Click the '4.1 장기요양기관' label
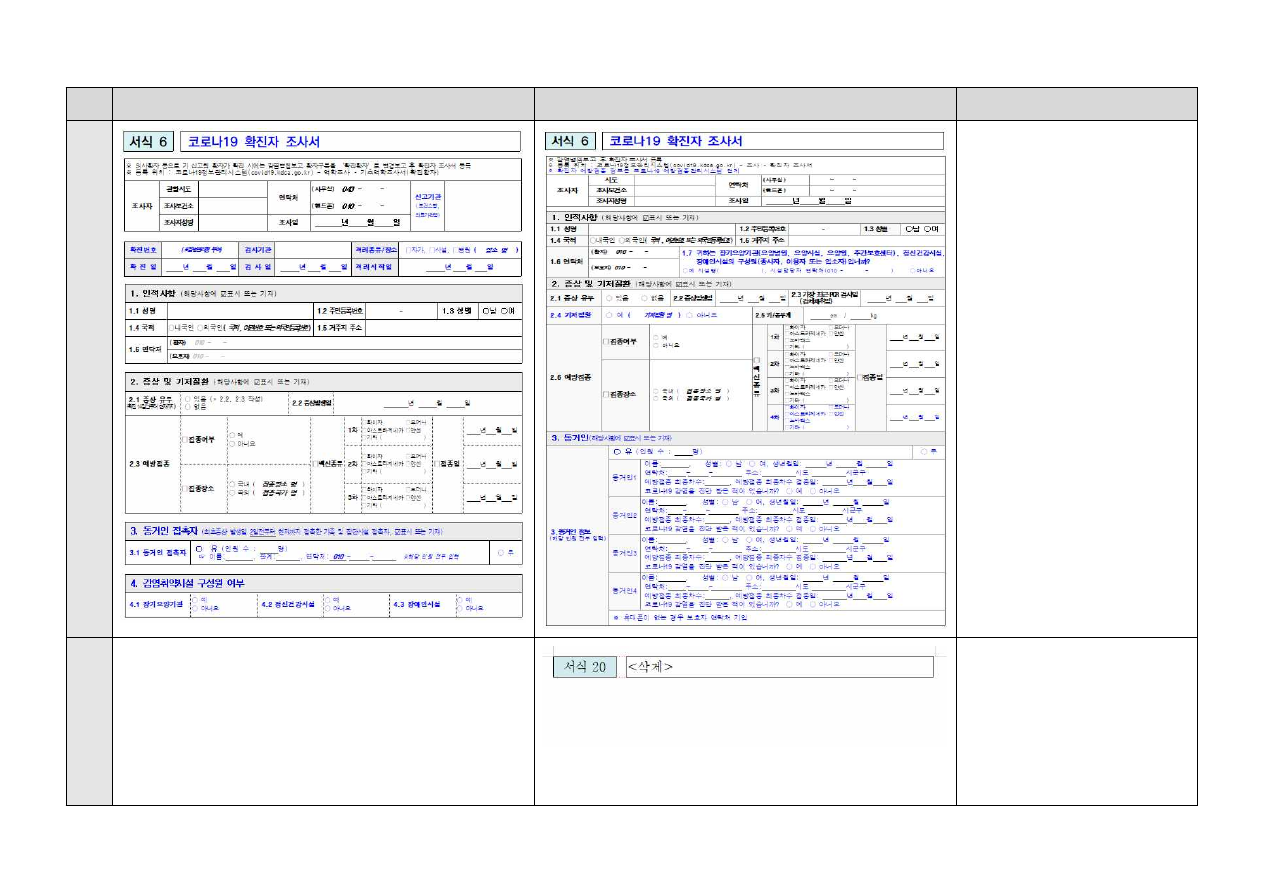 pos(155,604)
